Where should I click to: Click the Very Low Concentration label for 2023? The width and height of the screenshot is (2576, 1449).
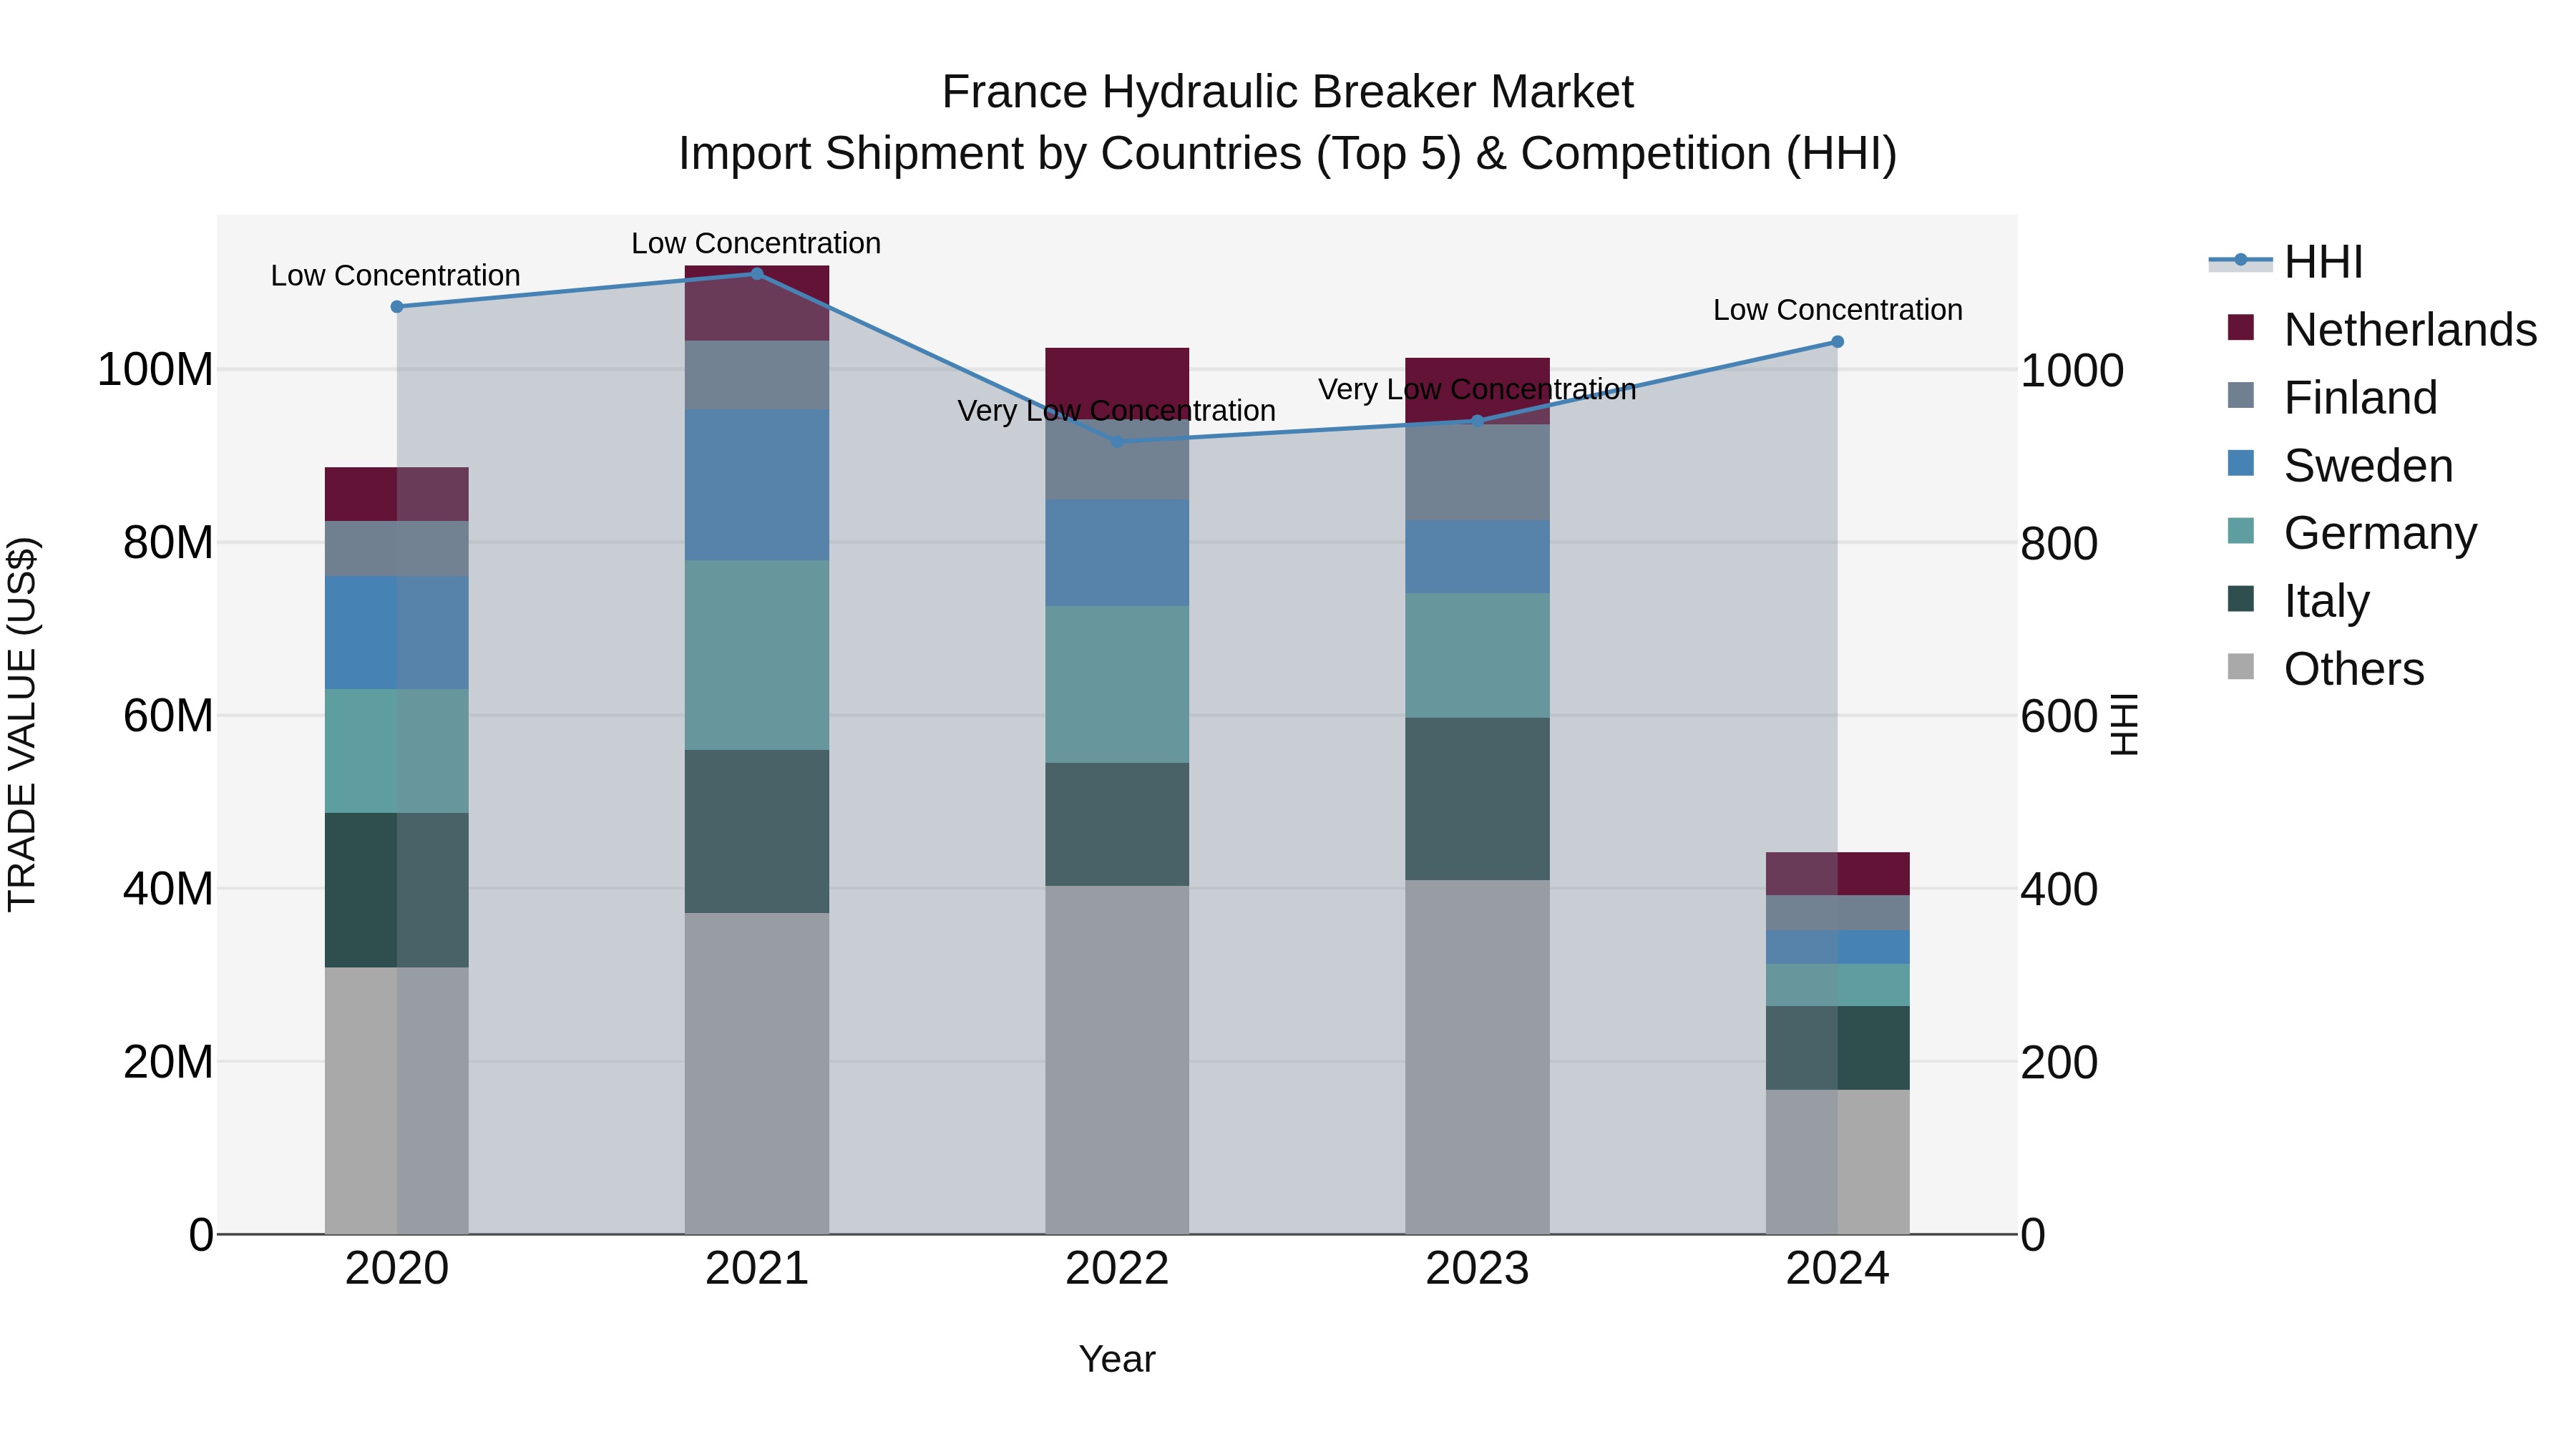point(1477,389)
